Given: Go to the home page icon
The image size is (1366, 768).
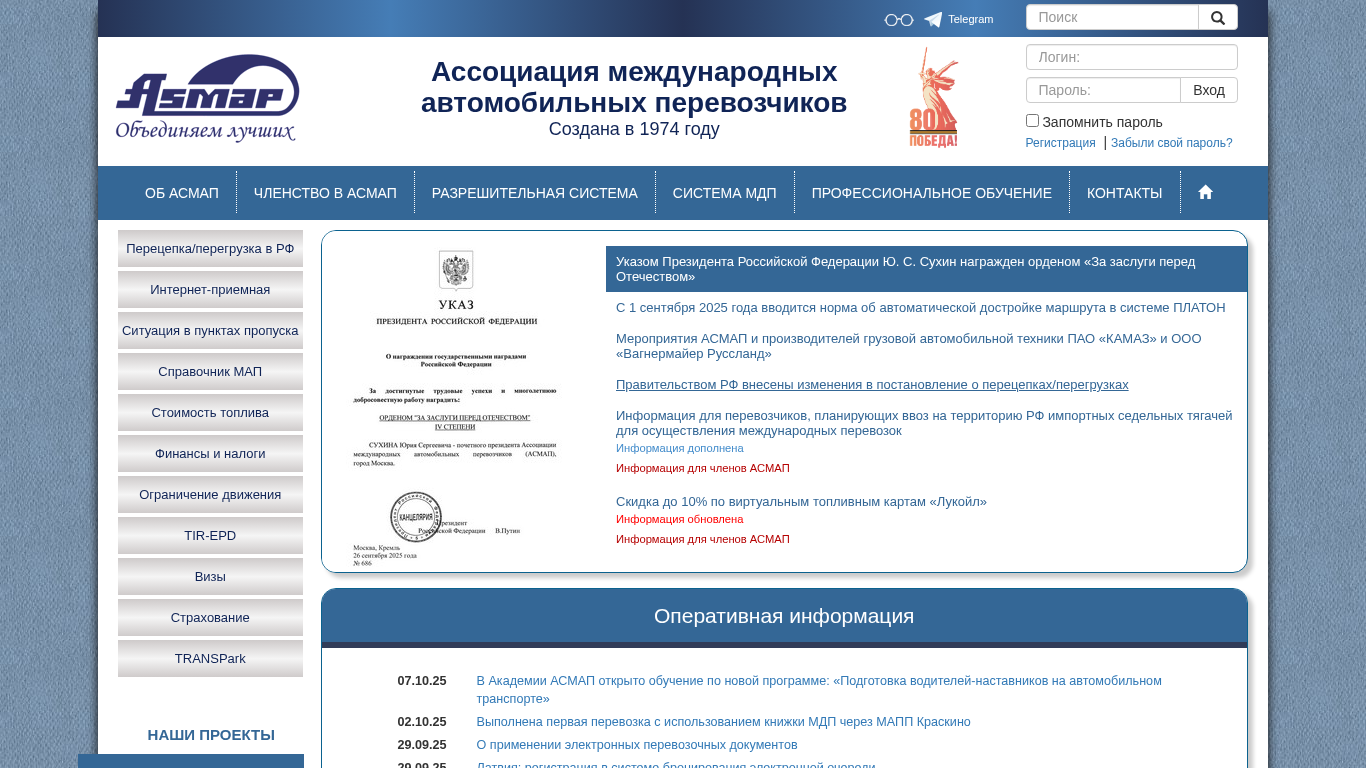Looking at the screenshot, I should click(x=1205, y=192).
